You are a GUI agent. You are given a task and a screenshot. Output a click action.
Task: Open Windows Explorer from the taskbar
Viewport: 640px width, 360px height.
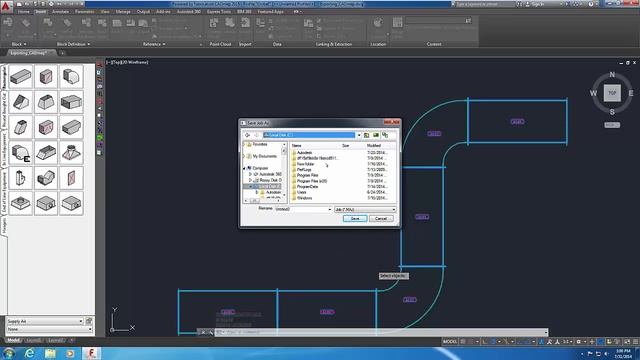[50, 353]
